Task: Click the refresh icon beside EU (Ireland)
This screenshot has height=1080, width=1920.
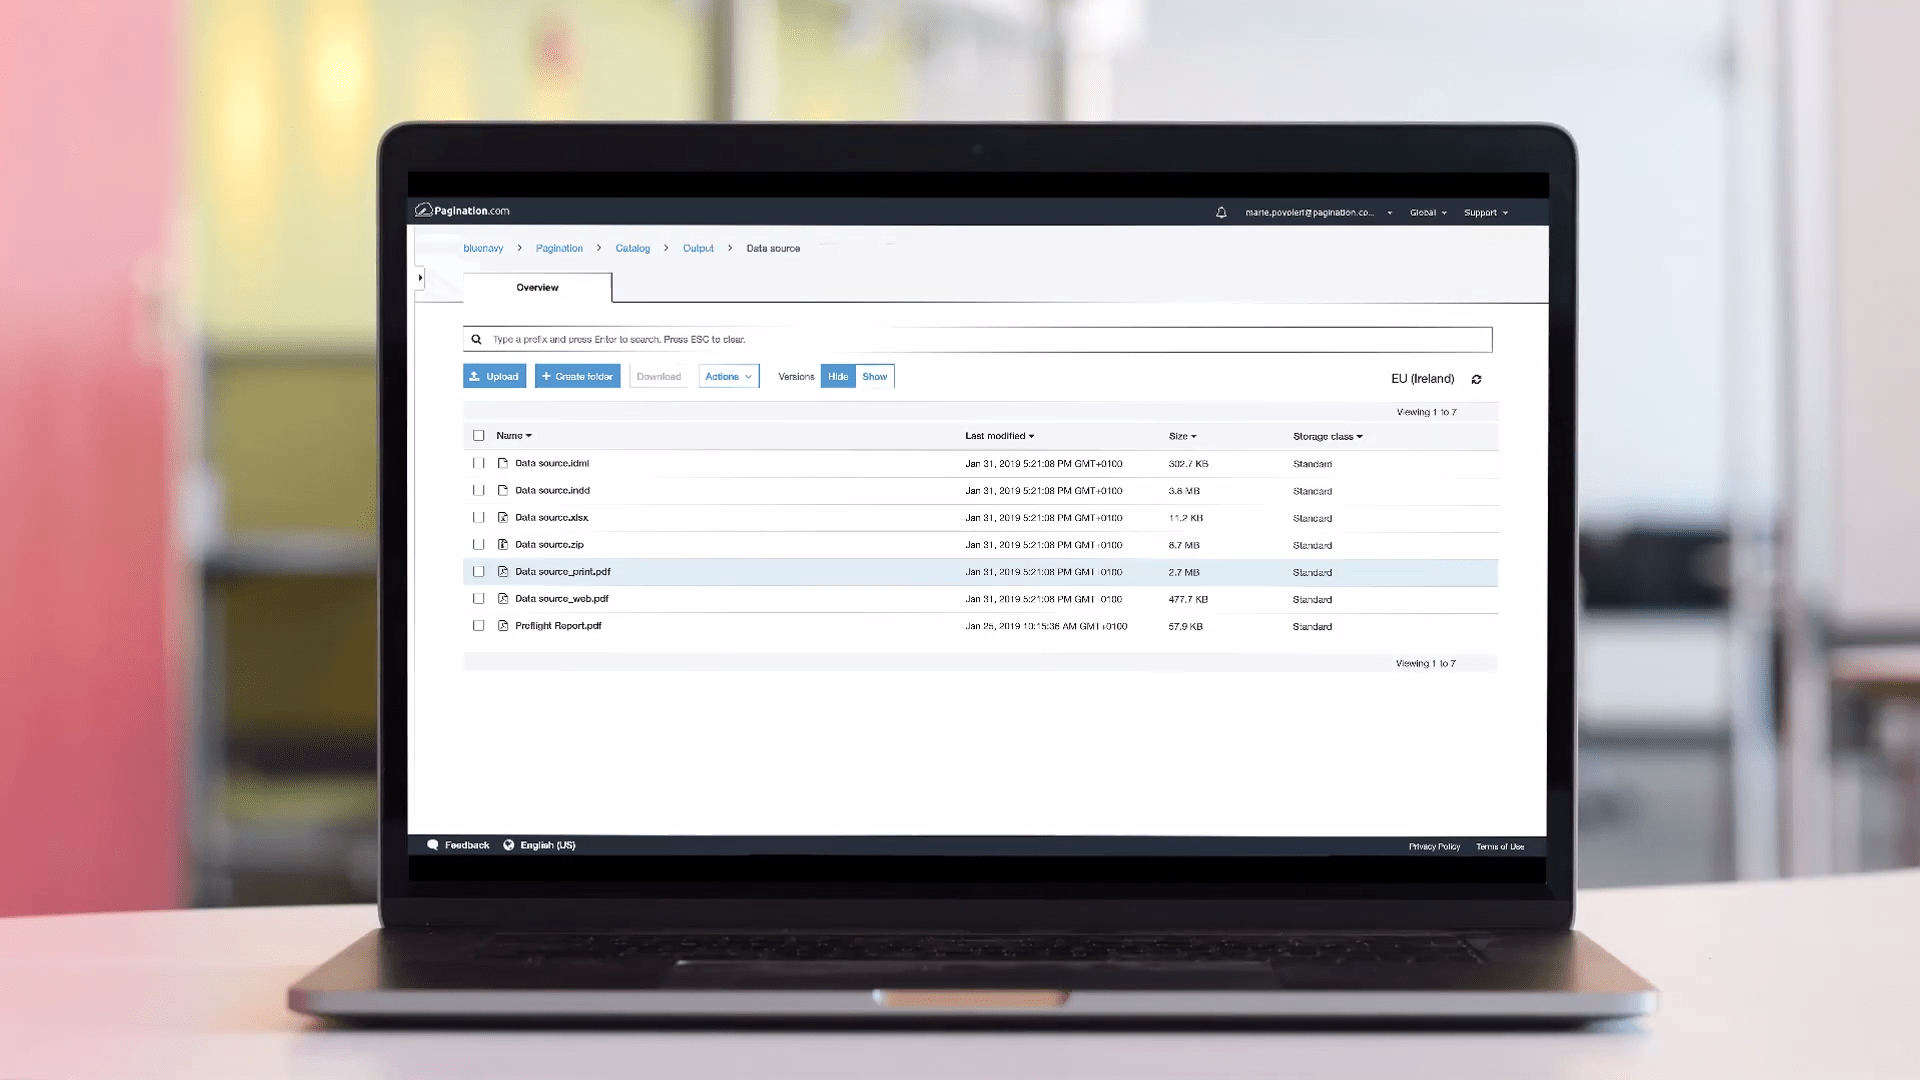Action: [1476, 379]
